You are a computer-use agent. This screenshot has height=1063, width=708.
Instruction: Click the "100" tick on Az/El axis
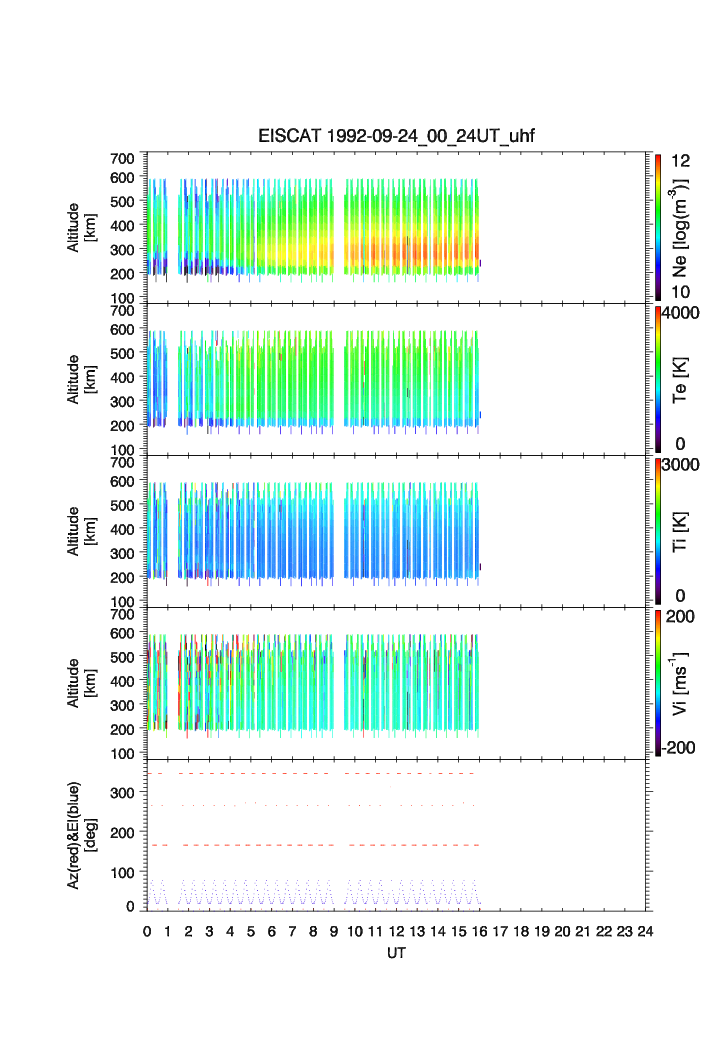[x=122, y=873]
